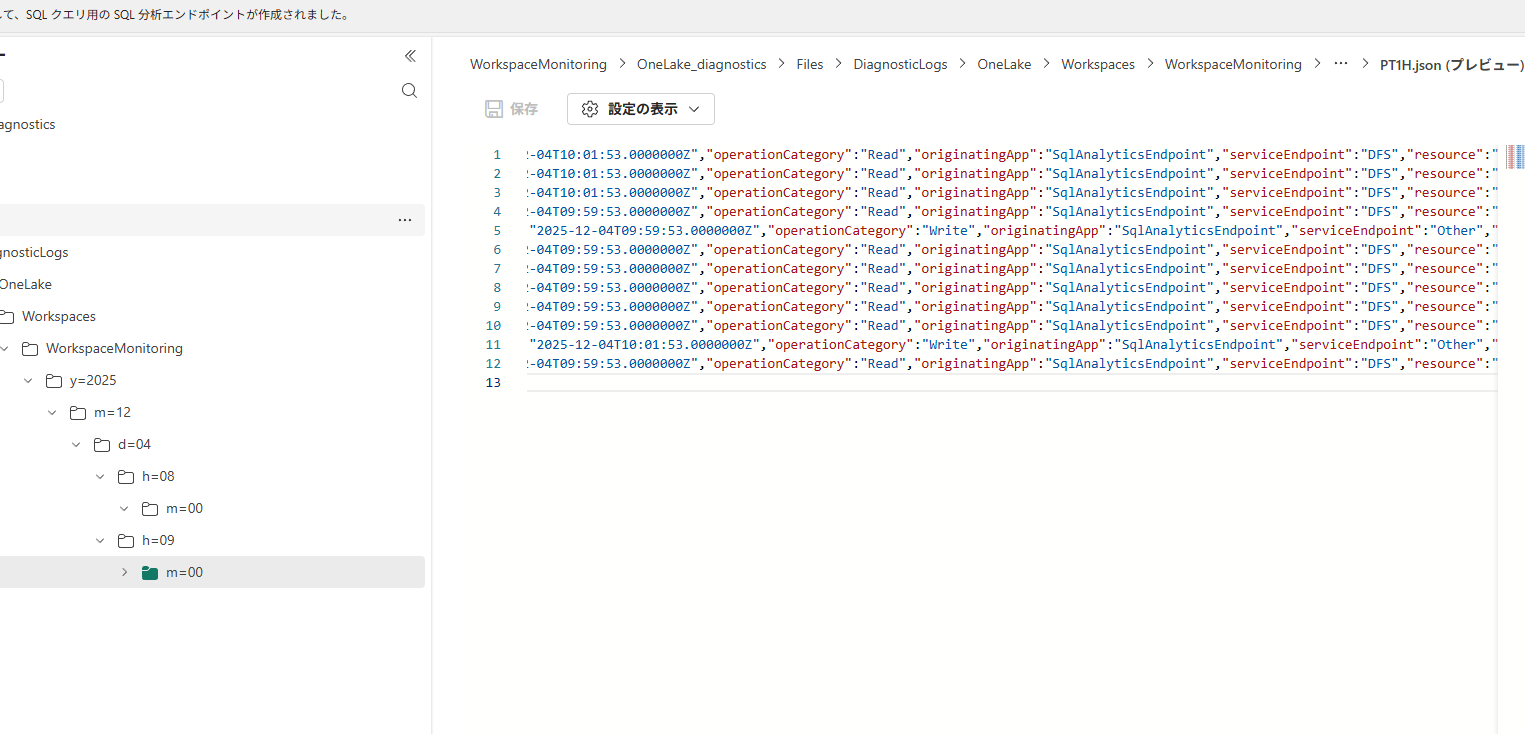Open the collapsed breadcrumb ellipsis

coord(1341,63)
